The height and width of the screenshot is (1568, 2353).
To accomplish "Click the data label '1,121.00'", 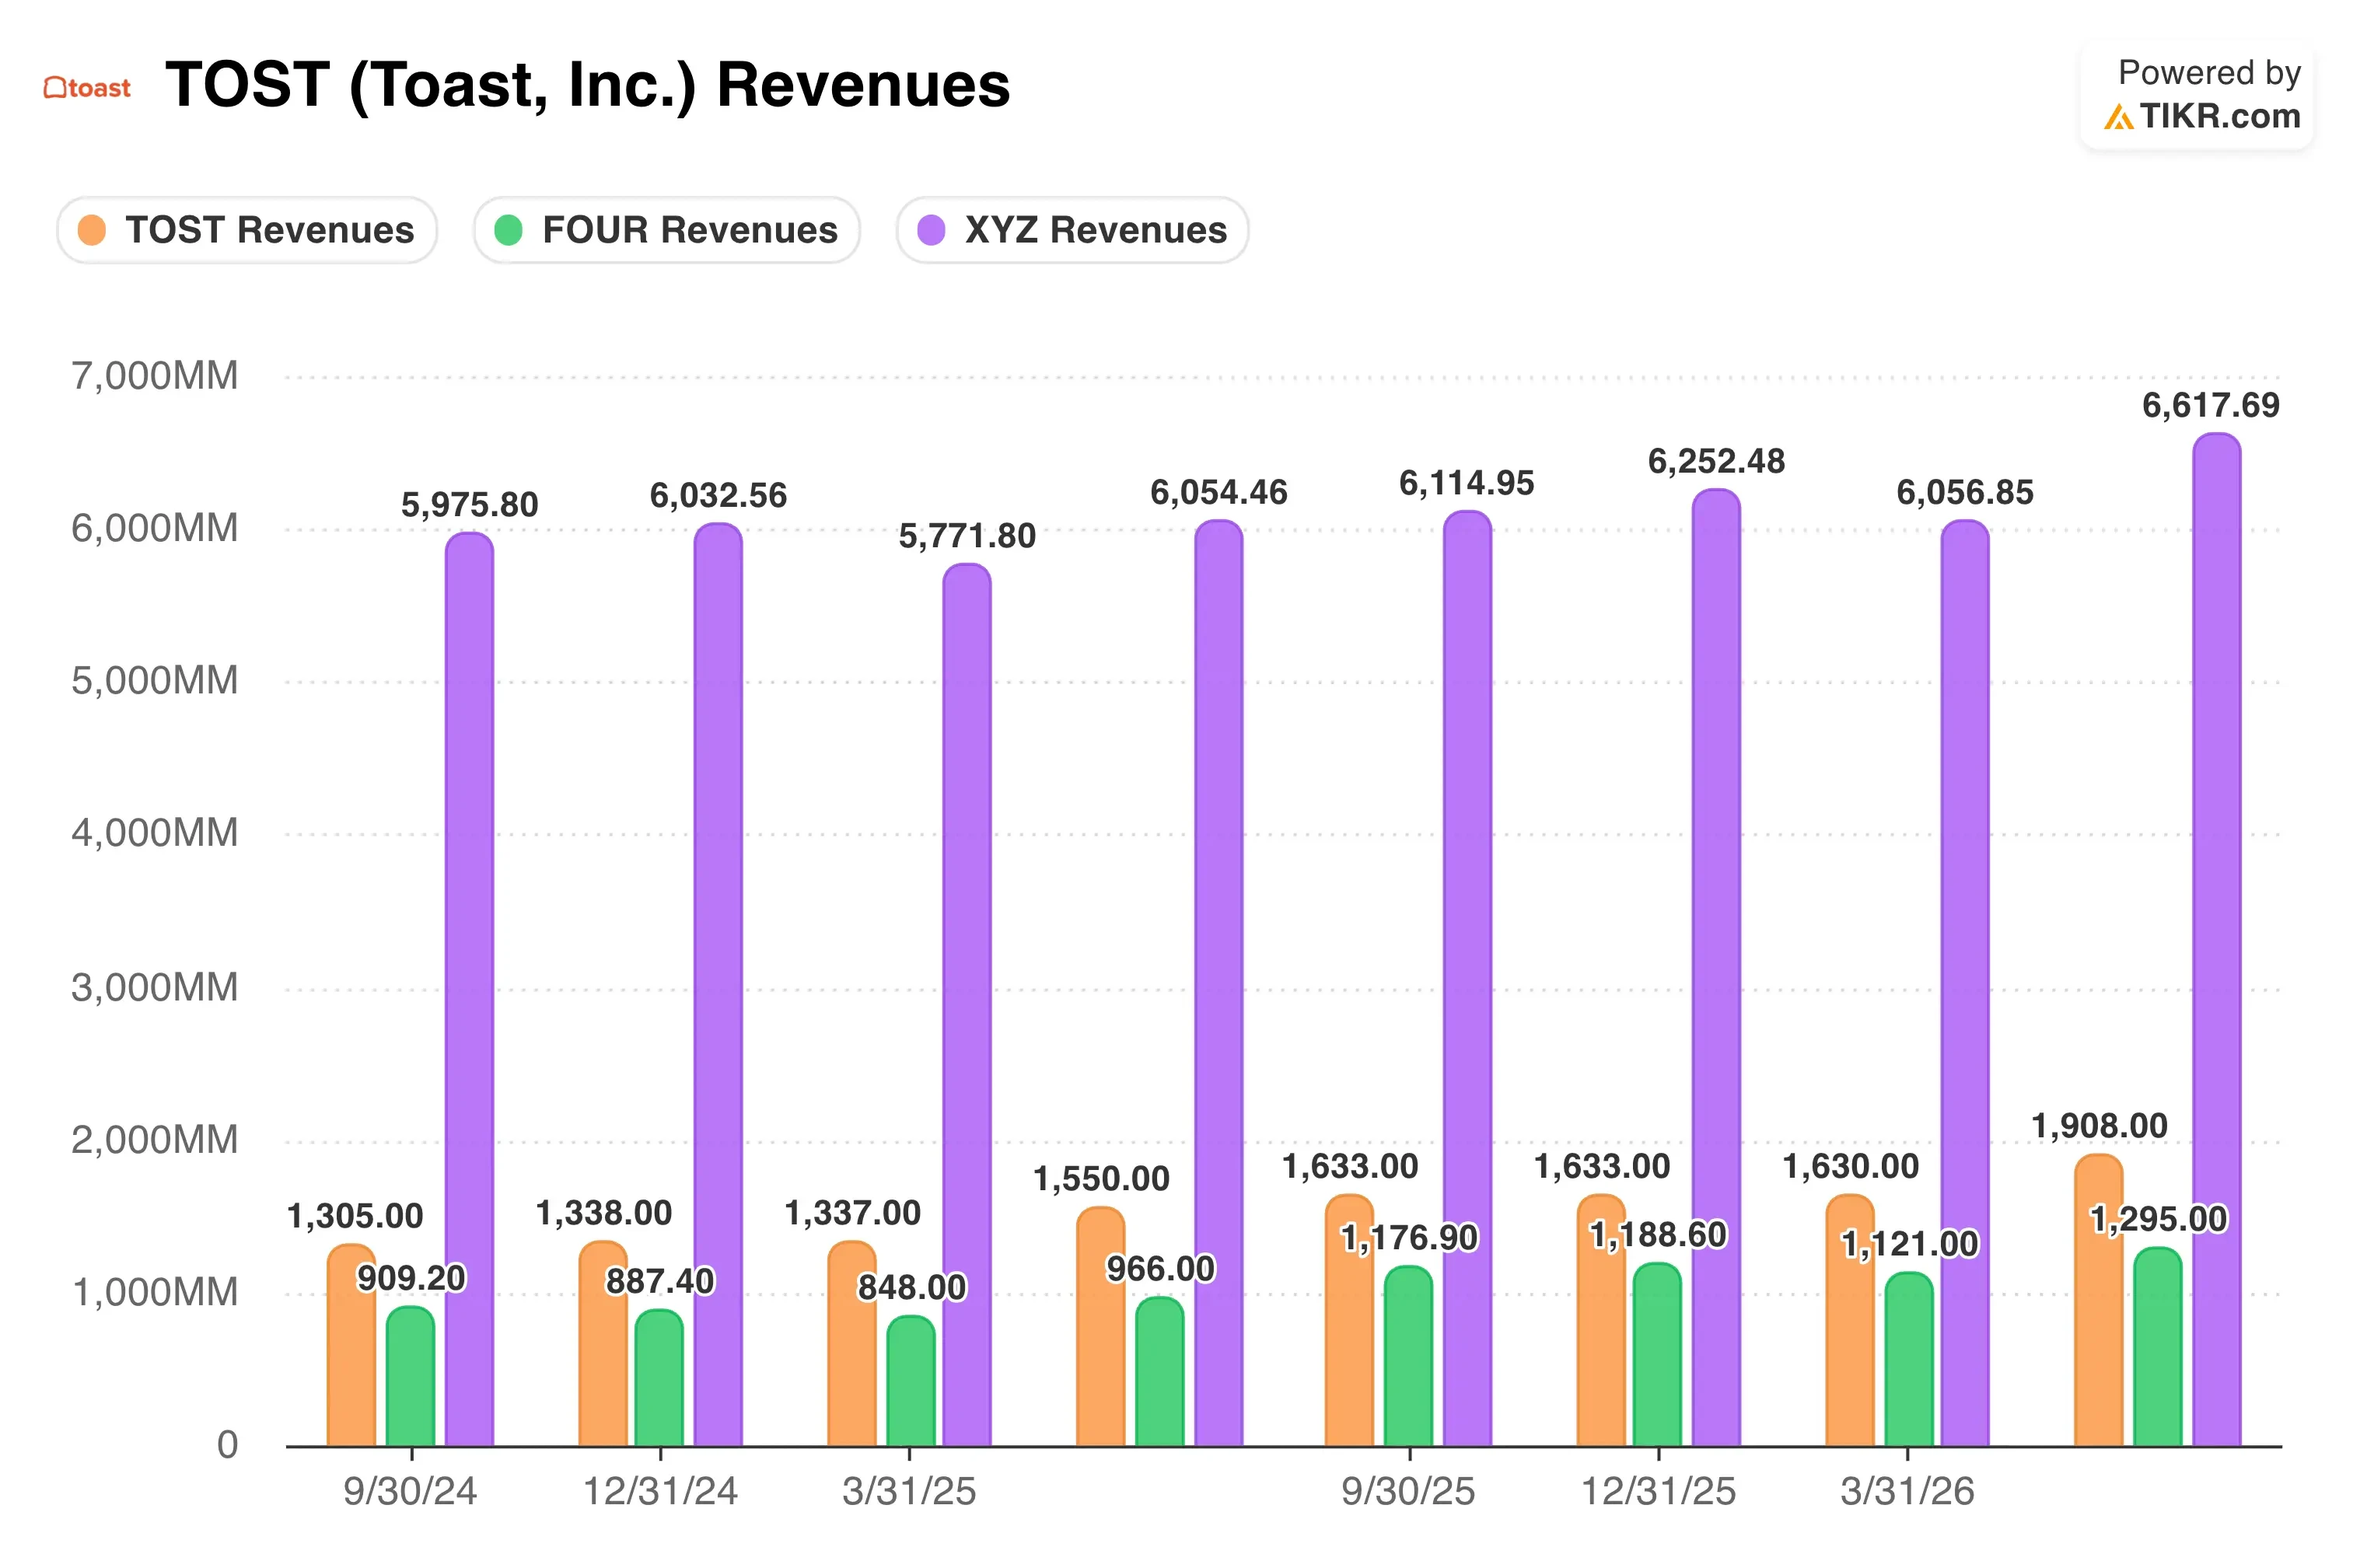I will point(1910,1244).
